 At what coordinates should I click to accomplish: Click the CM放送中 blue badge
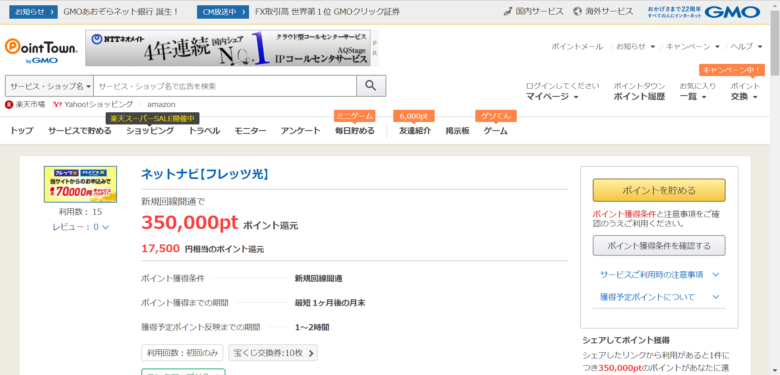click(x=223, y=11)
